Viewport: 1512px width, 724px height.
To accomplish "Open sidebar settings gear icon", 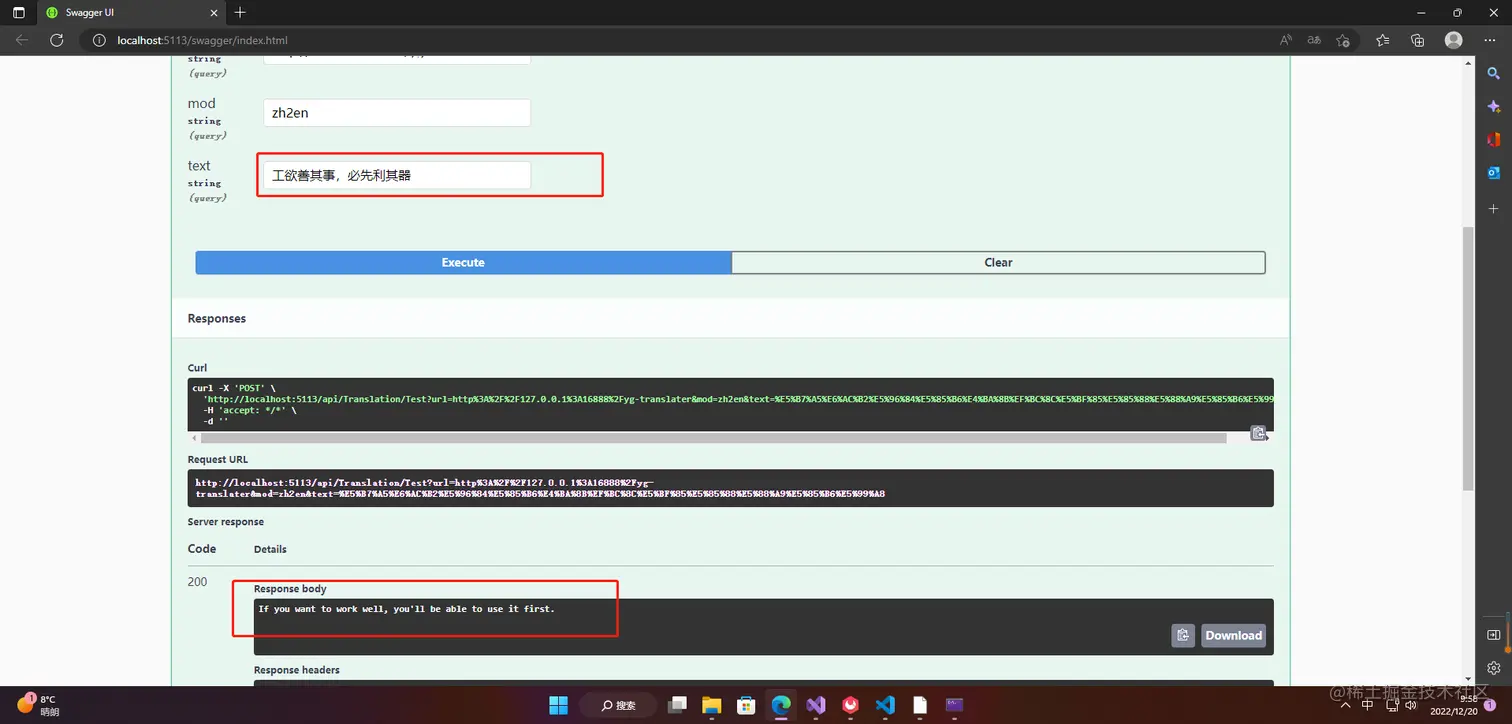I will pos(1494,667).
